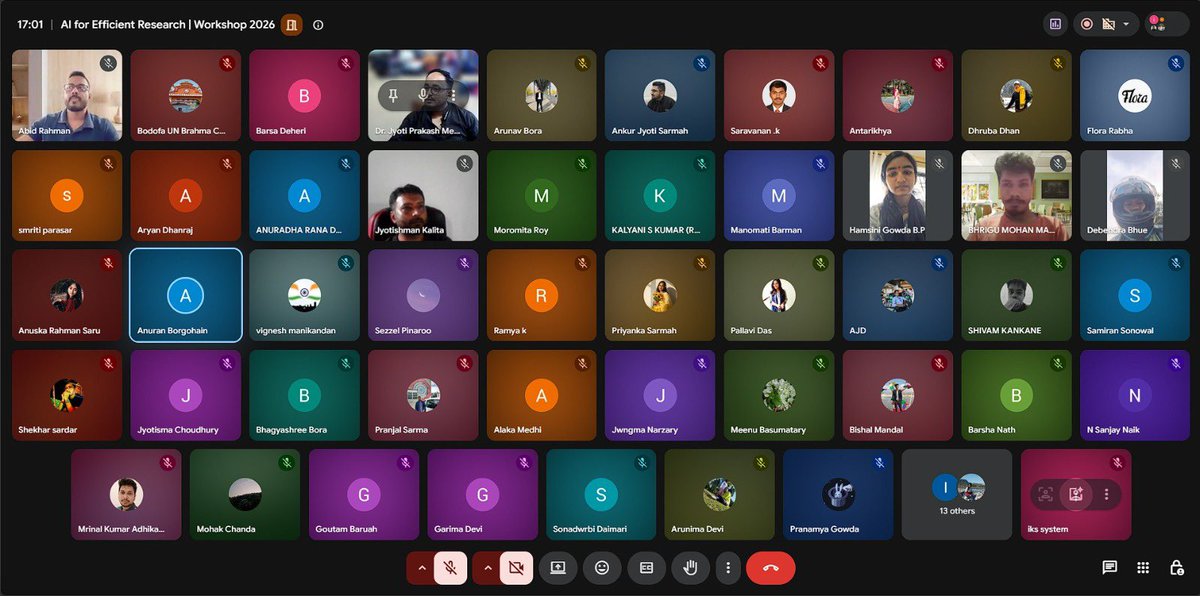
Task: Toggle the microphone mute button
Action: 451,568
